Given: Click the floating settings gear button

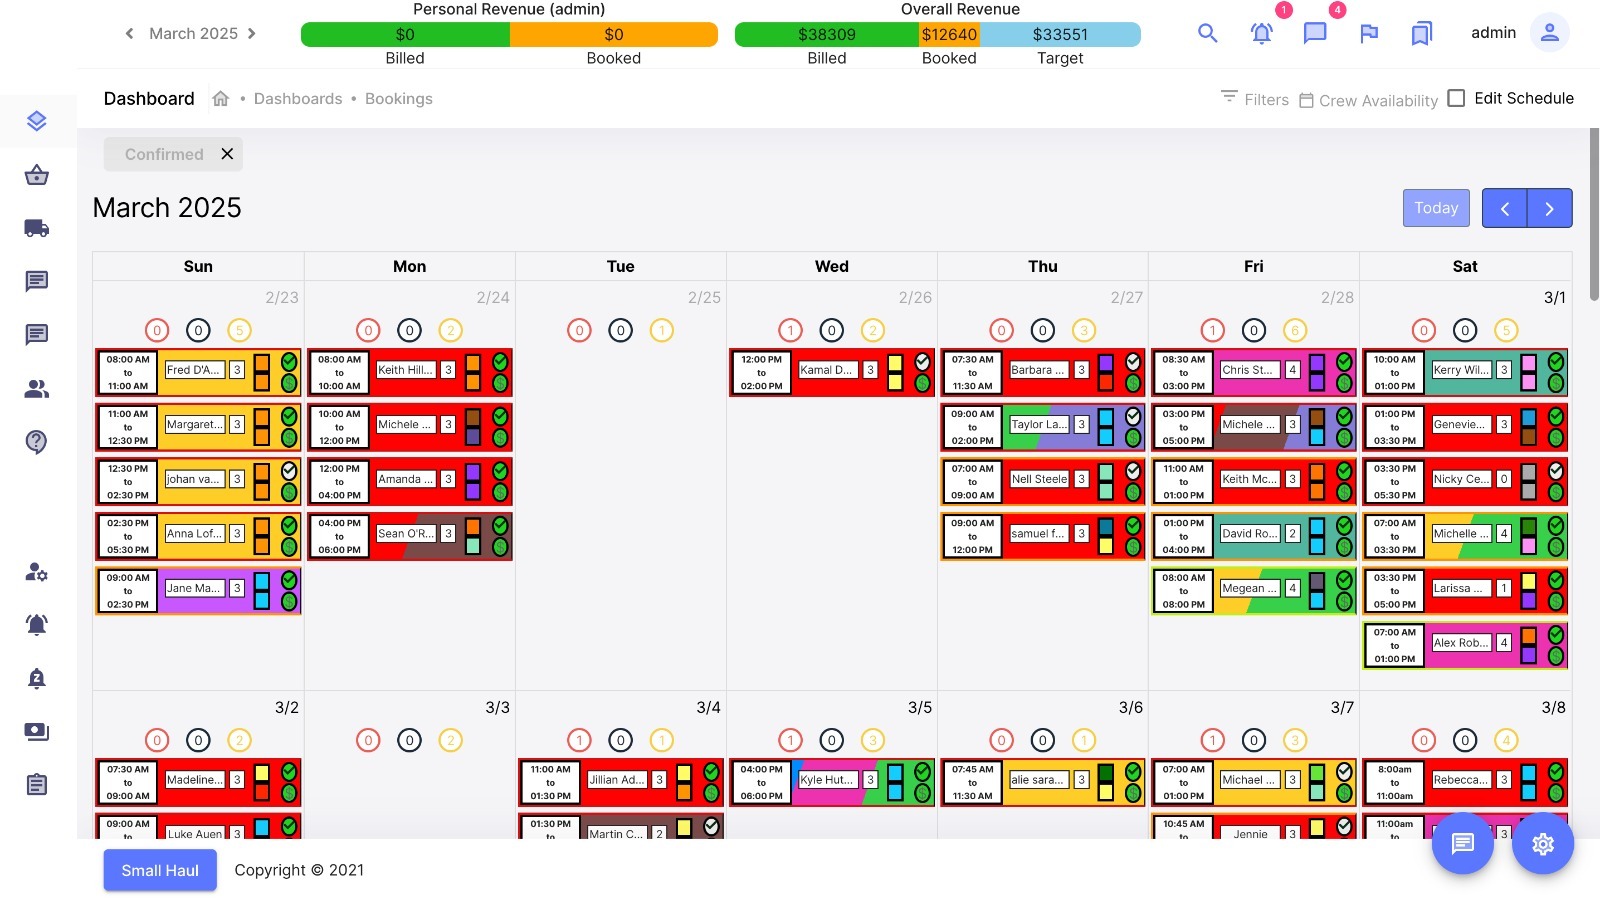Looking at the screenshot, I should tap(1542, 844).
